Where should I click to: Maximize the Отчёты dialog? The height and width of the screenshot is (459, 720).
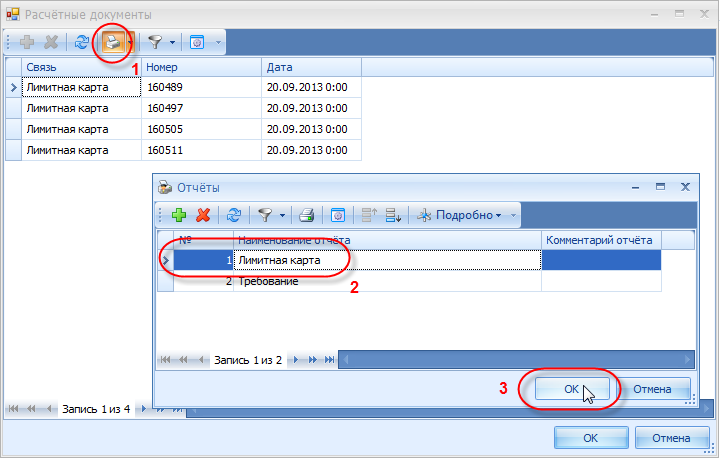click(660, 187)
